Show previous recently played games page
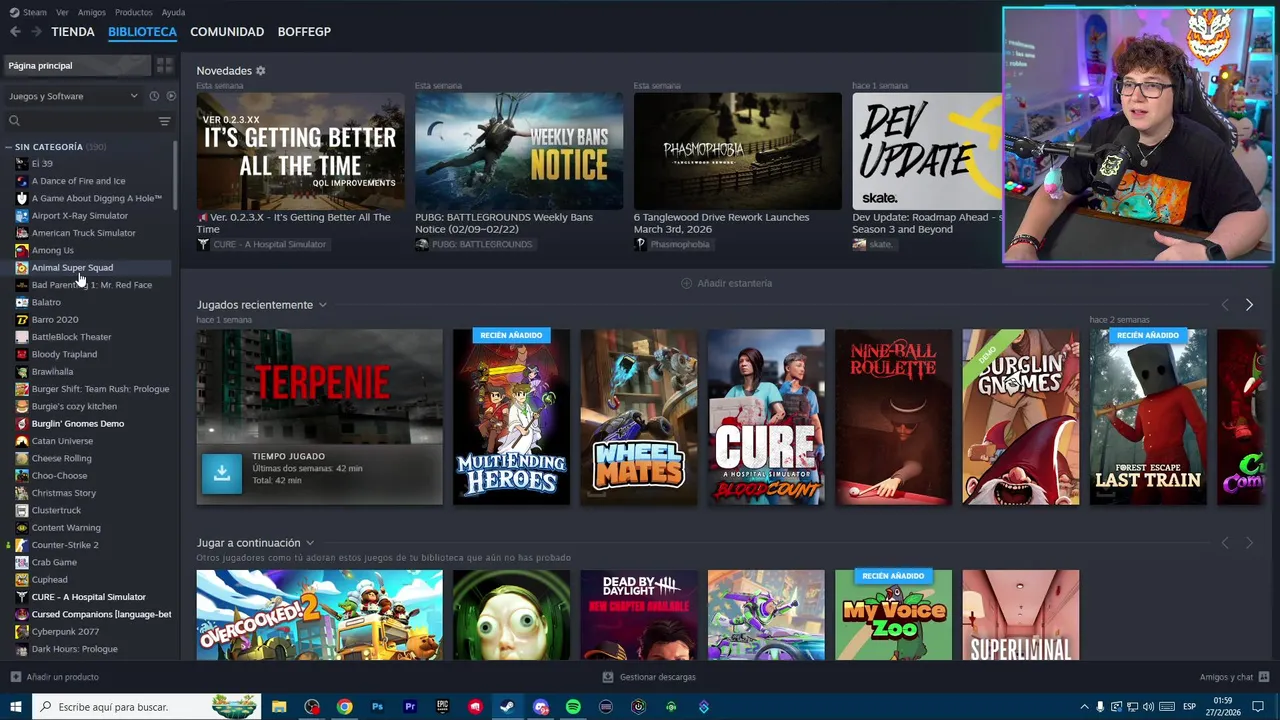 [1225, 305]
